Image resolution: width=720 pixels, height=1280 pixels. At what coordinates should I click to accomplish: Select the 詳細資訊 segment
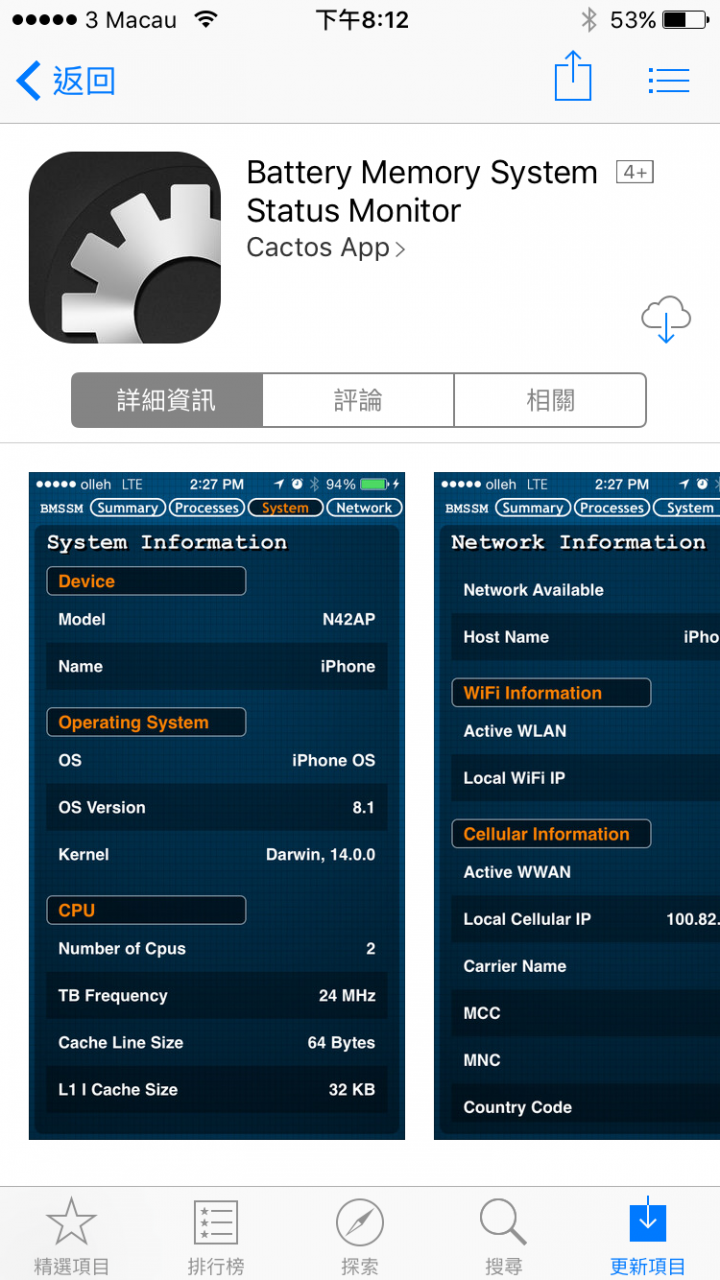167,400
